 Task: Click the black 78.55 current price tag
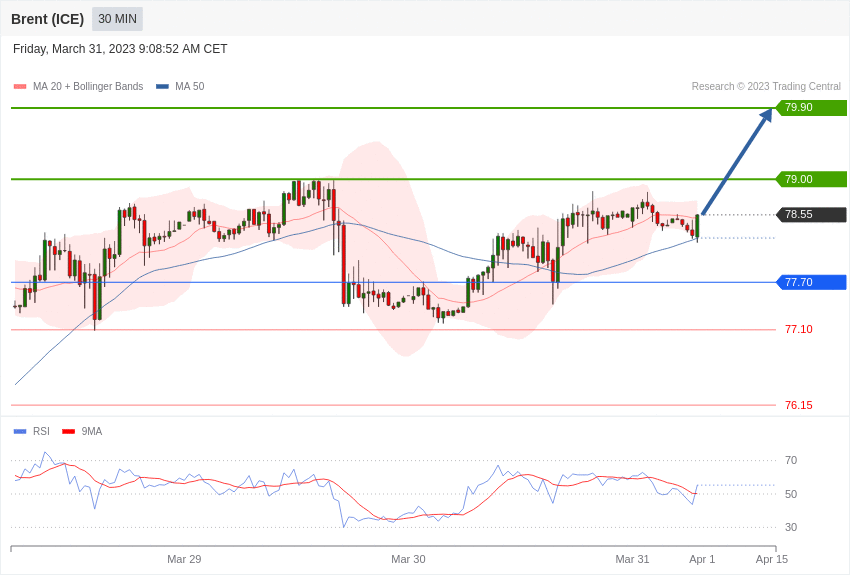click(x=812, y=215)
